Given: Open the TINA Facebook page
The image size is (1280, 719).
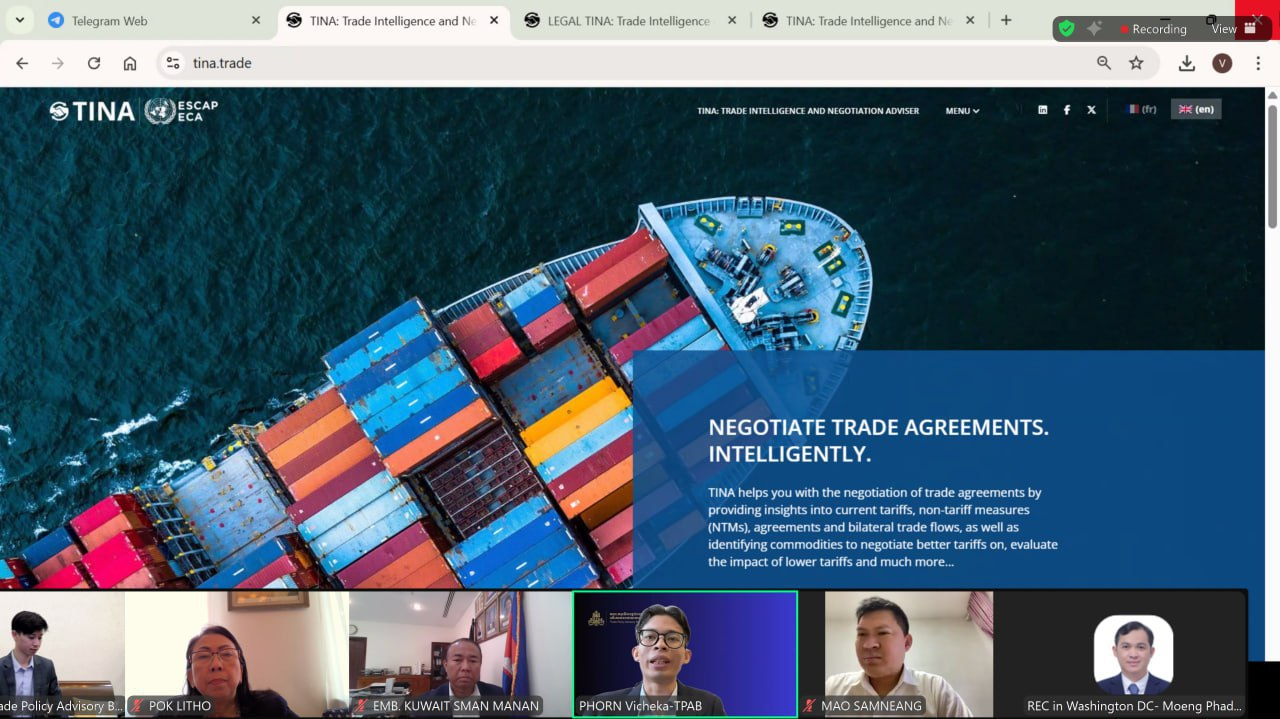Looking at the screenshot, I should [x=1067, y=110].
